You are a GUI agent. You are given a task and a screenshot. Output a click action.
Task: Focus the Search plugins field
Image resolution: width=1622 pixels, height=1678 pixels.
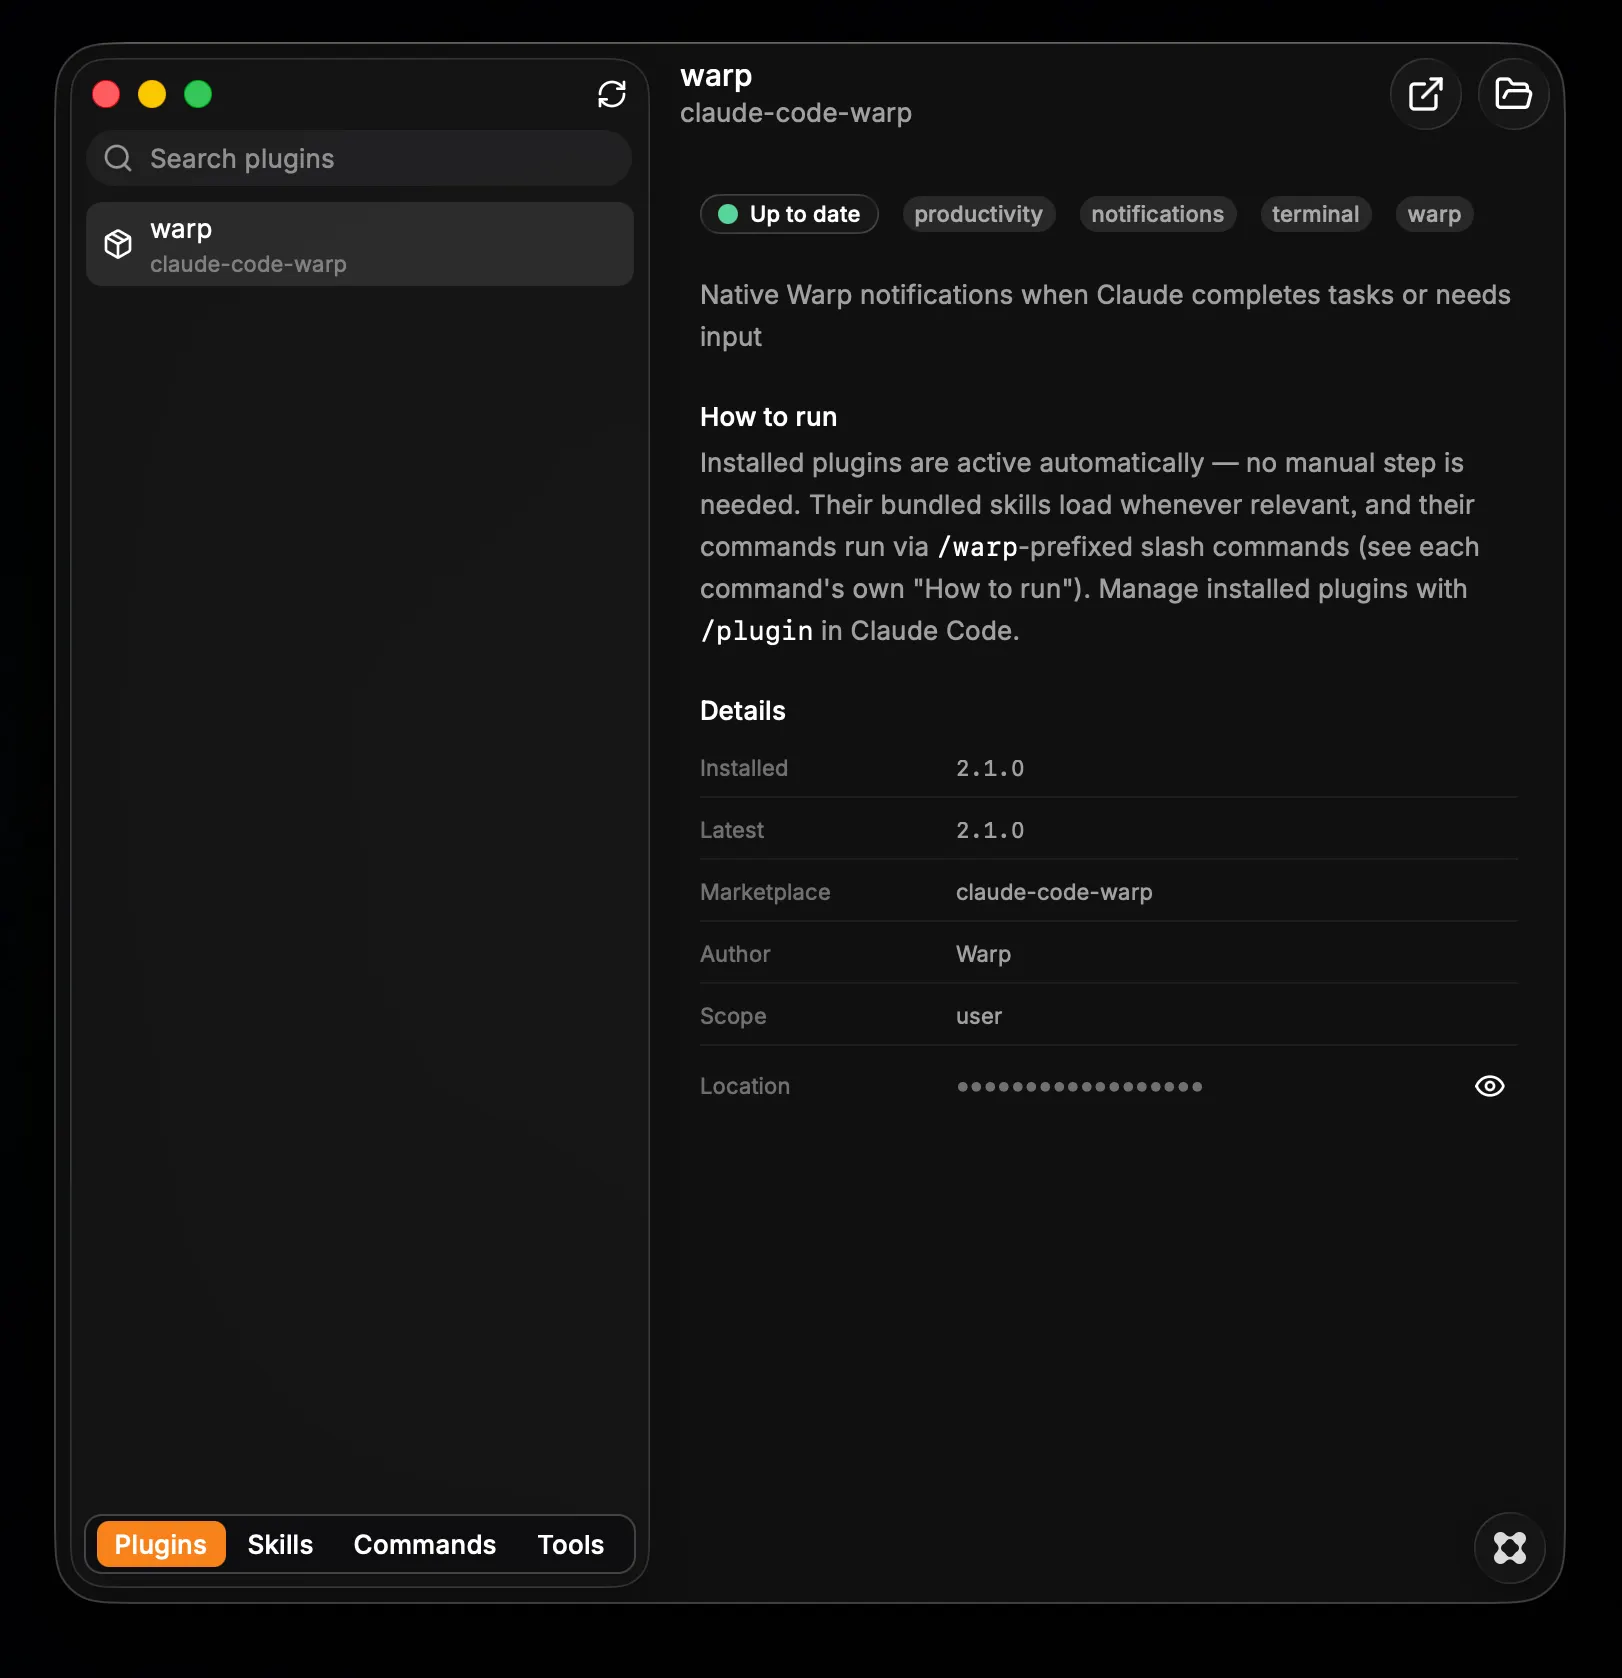[359, 158]
